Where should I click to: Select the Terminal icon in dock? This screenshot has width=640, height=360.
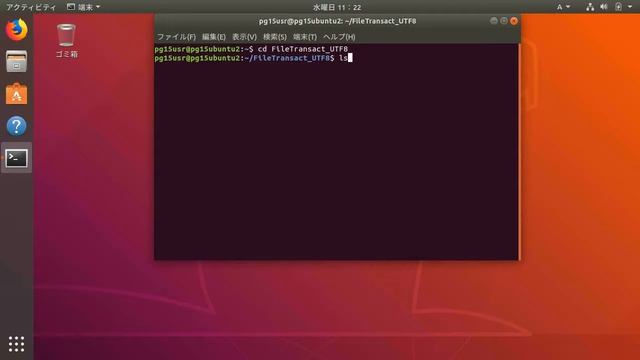pyautogui.click(x=16, y=158)
